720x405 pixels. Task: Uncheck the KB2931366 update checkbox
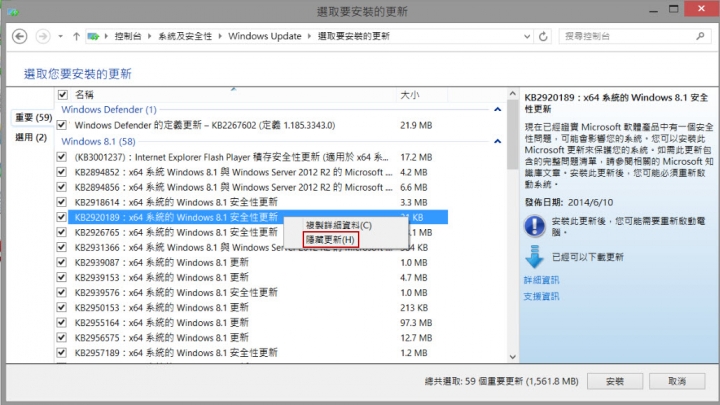tap(61, 247)
